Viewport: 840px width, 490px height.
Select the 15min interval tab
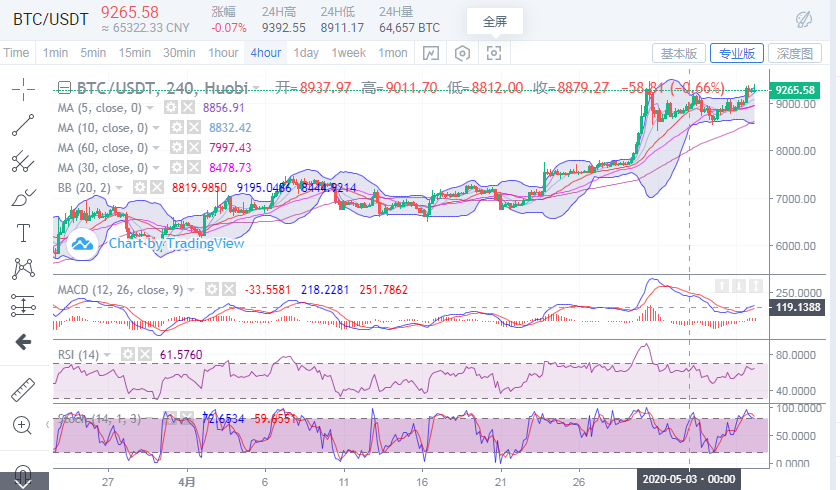tap(134, 53)
